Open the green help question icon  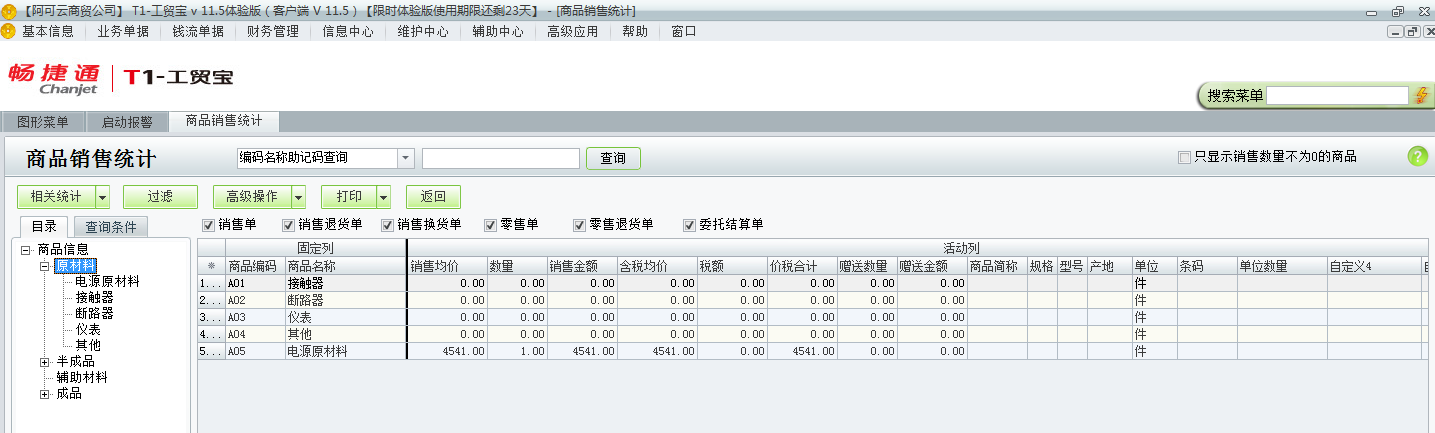(1417, 156)
